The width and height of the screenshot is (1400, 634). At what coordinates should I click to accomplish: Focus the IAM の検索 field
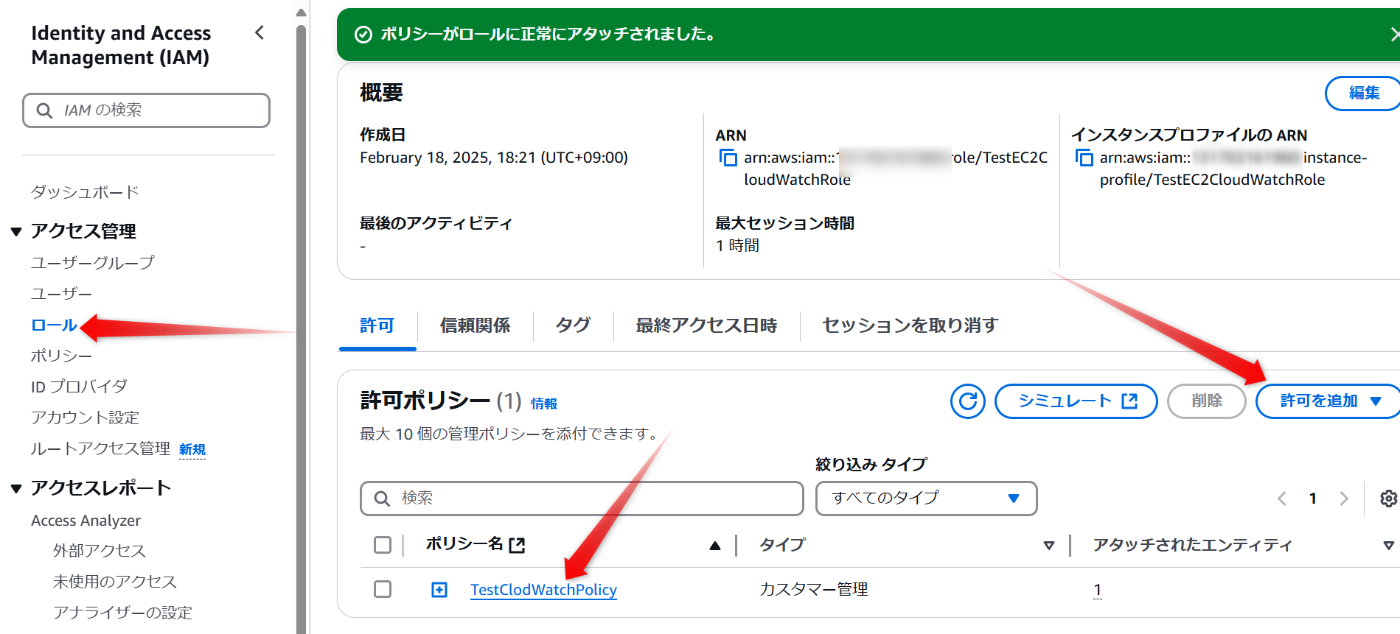tap(146, 111)
